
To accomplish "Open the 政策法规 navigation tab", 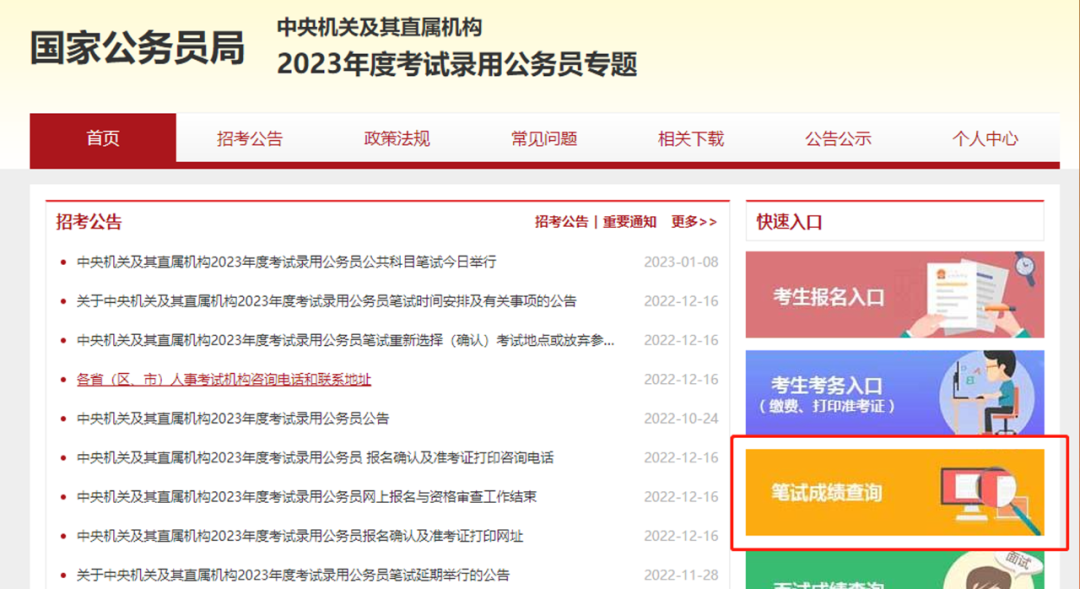I will click(x=397, y=138).
